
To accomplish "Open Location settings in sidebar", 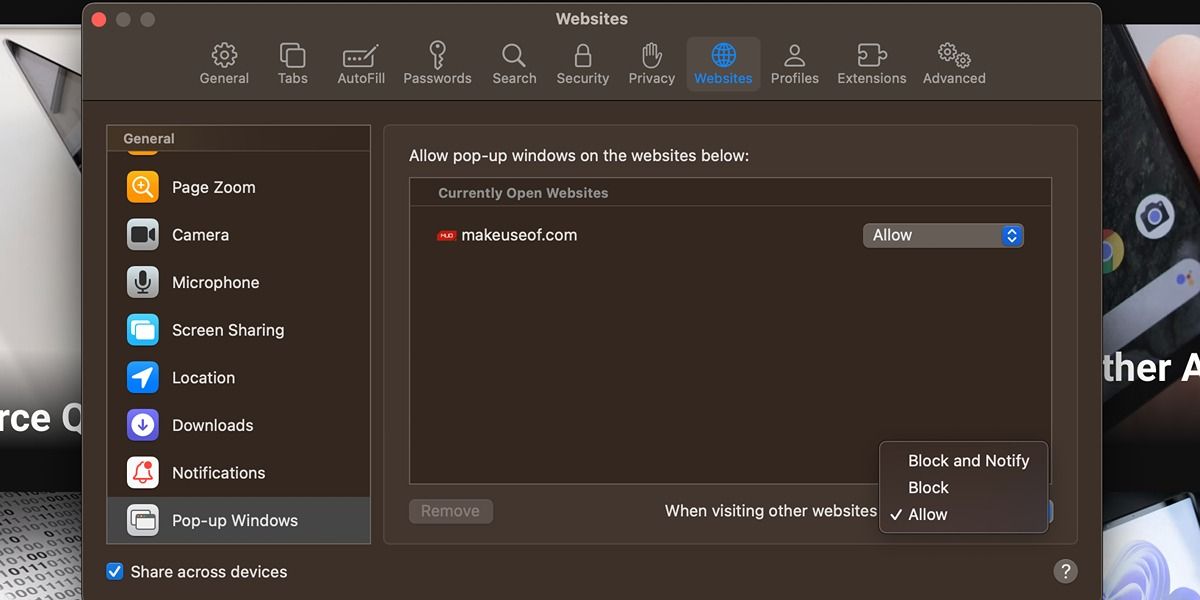I will click(204, 377).
